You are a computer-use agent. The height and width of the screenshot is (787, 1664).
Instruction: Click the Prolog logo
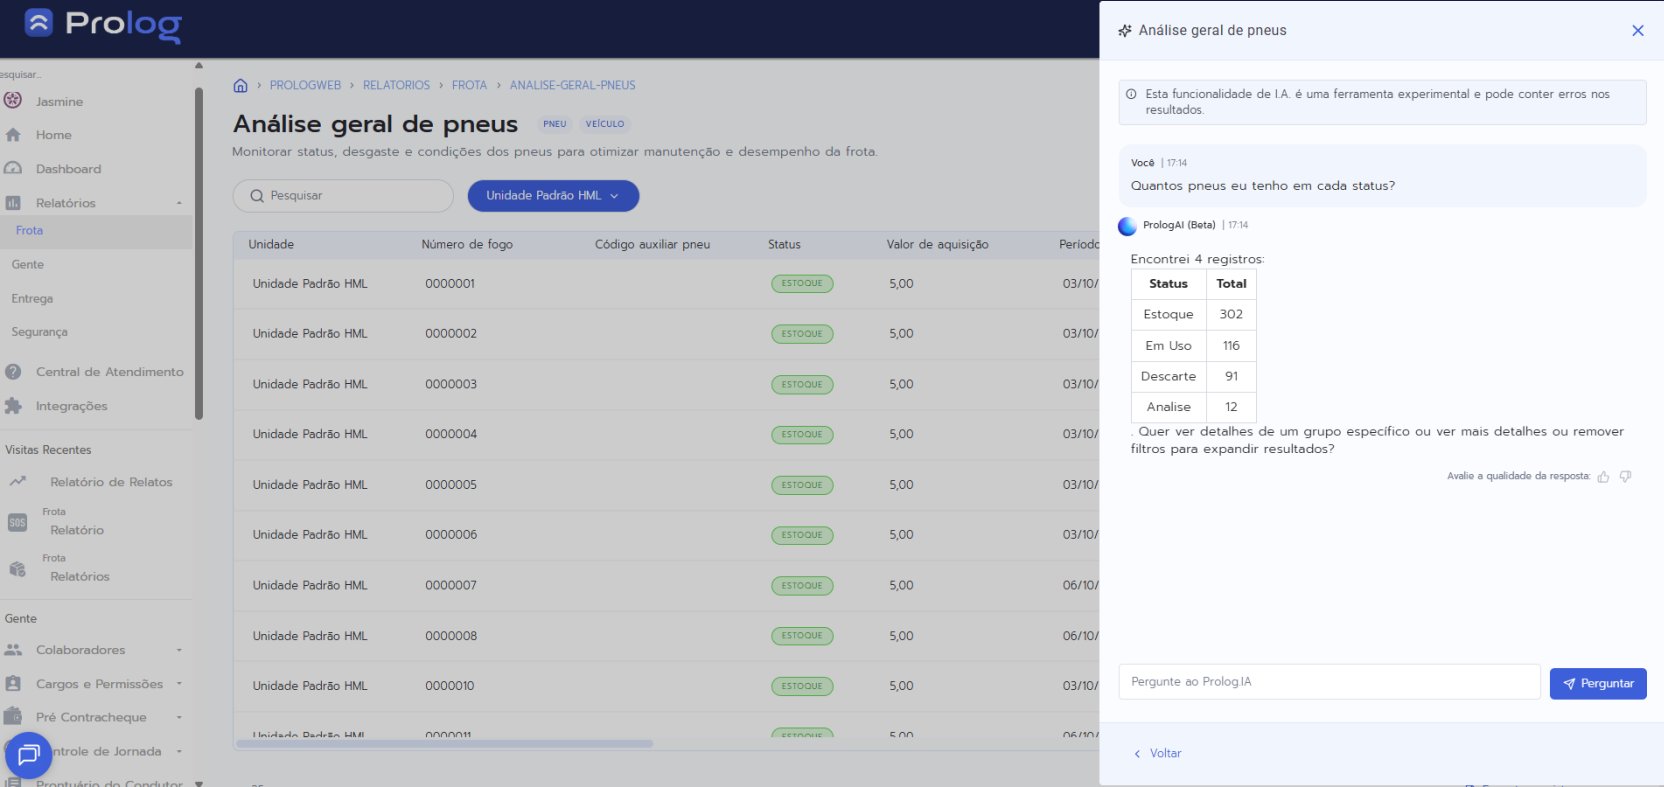tap(103, 24)
